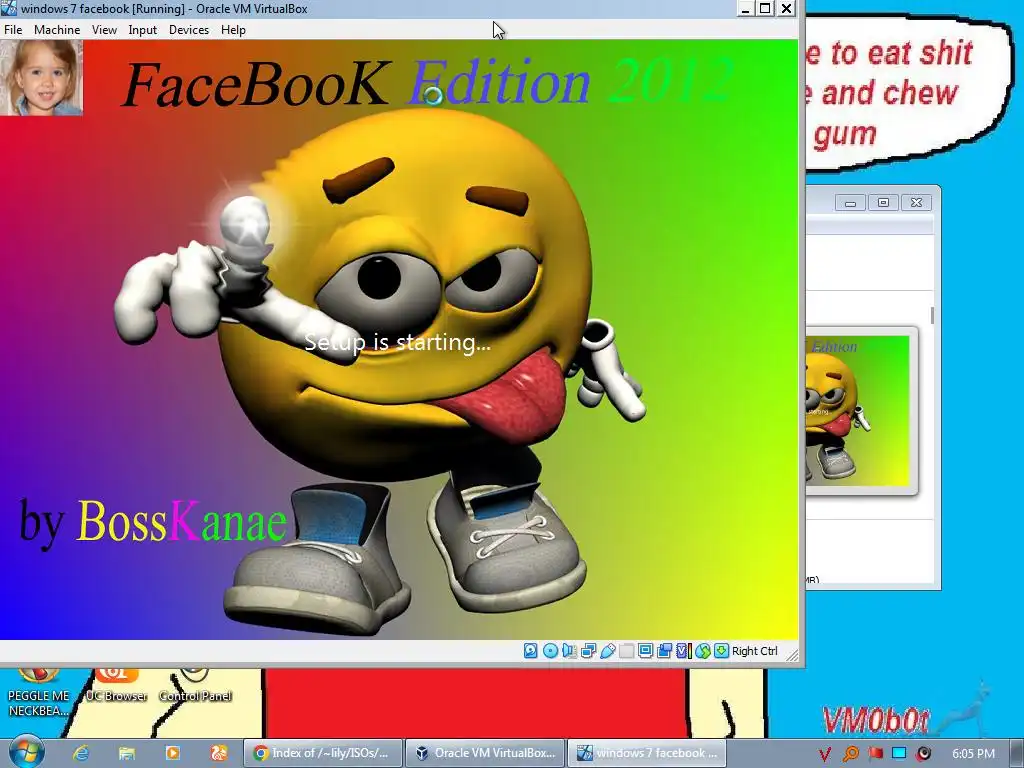Minimize the background VirtualBox Manager window
Image resolution: width=1024 pixels, height=768 pixels.
pos(850,202)
